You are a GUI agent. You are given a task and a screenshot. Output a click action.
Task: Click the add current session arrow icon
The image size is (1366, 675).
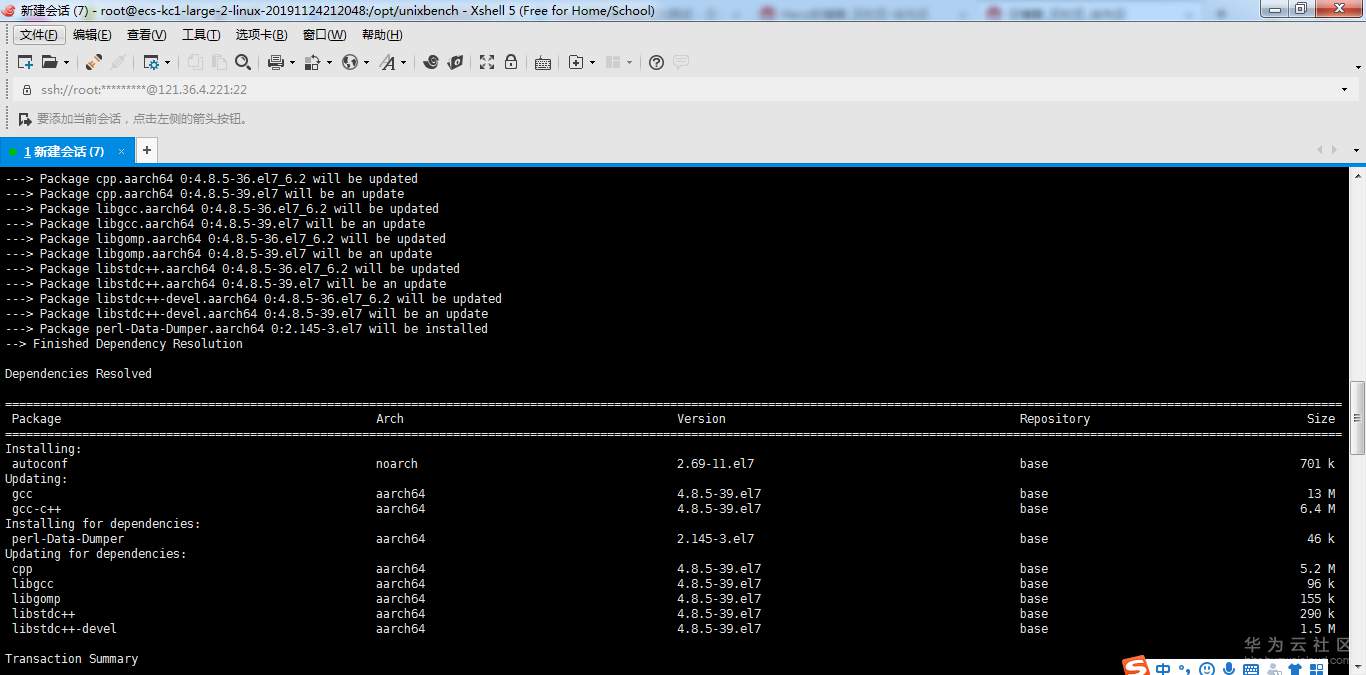click(x=25, y=119)
